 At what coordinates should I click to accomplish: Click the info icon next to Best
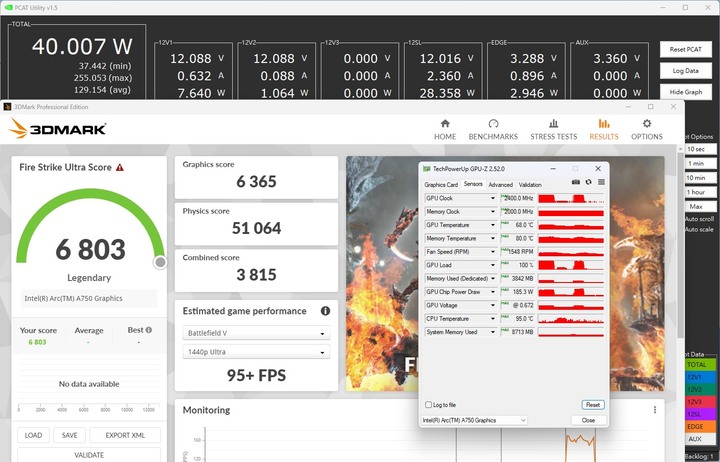tap(149, 330)
